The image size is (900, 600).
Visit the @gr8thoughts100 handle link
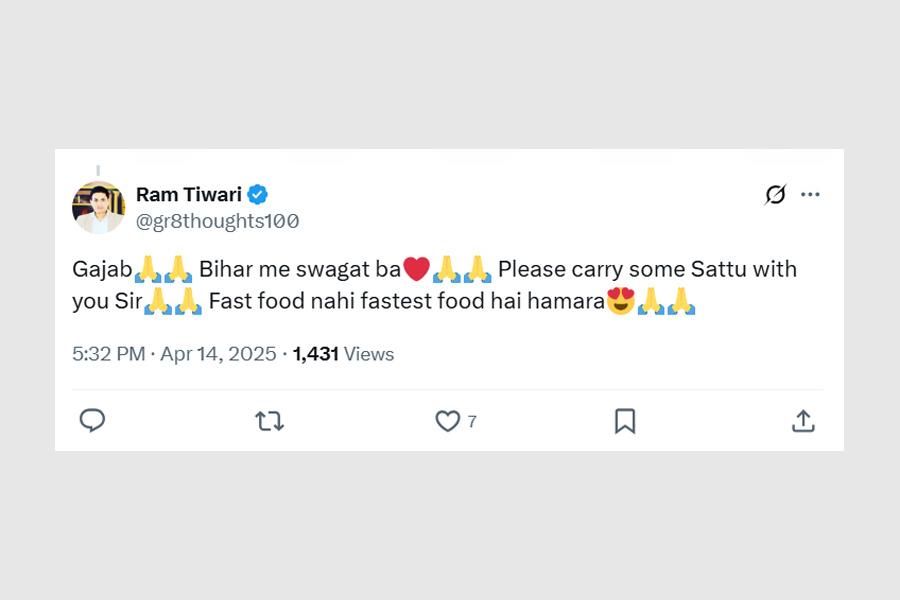pos(217,221)
